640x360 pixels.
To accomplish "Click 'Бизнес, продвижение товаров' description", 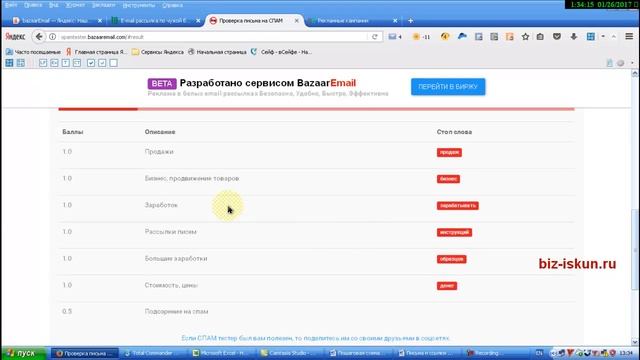I will [192, 178].
